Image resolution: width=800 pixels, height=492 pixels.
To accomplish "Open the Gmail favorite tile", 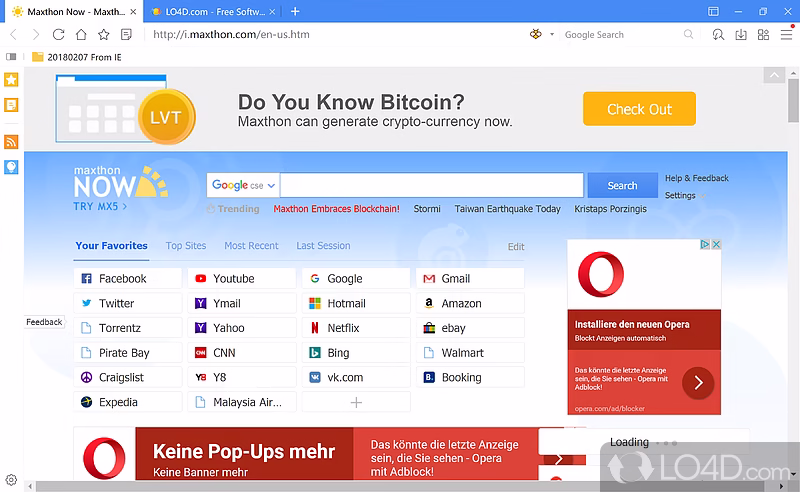I will (470, 279).
